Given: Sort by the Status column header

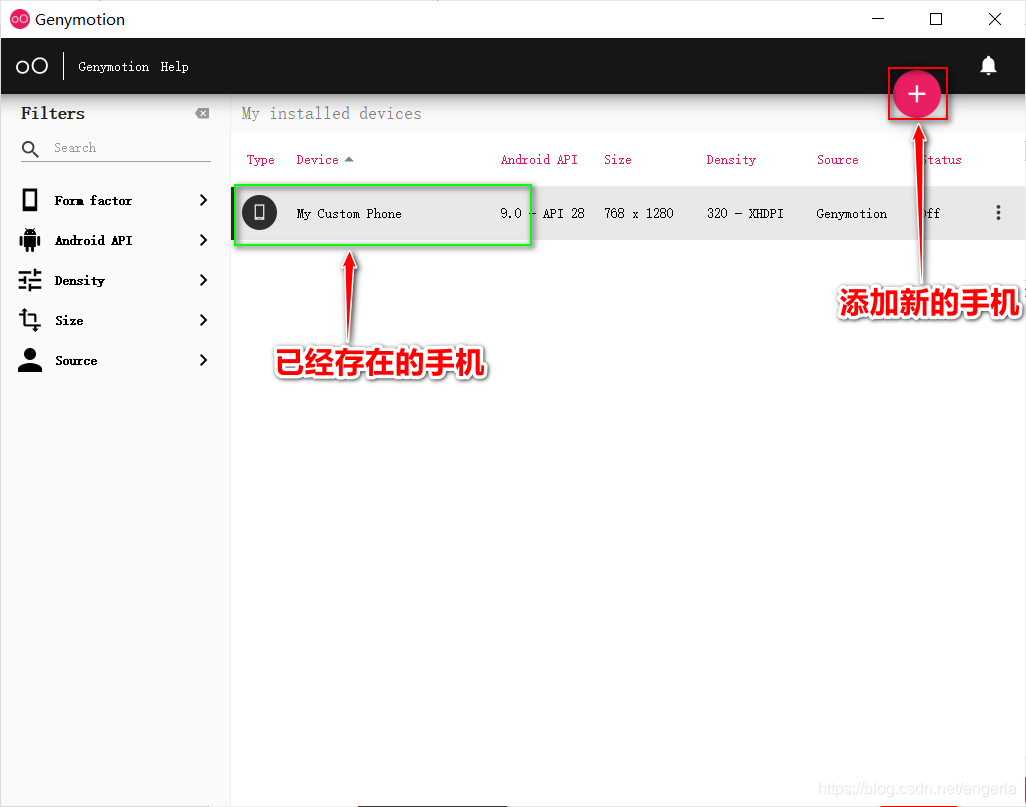Looking at the screenshot, I should [941, 160].
